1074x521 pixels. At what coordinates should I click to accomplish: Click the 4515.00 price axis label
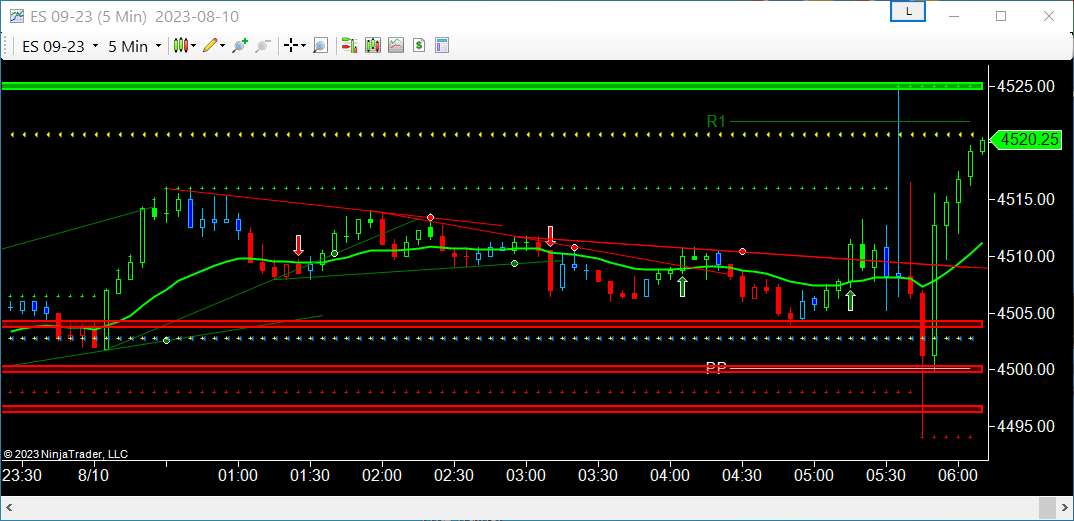pos(1025,199)
